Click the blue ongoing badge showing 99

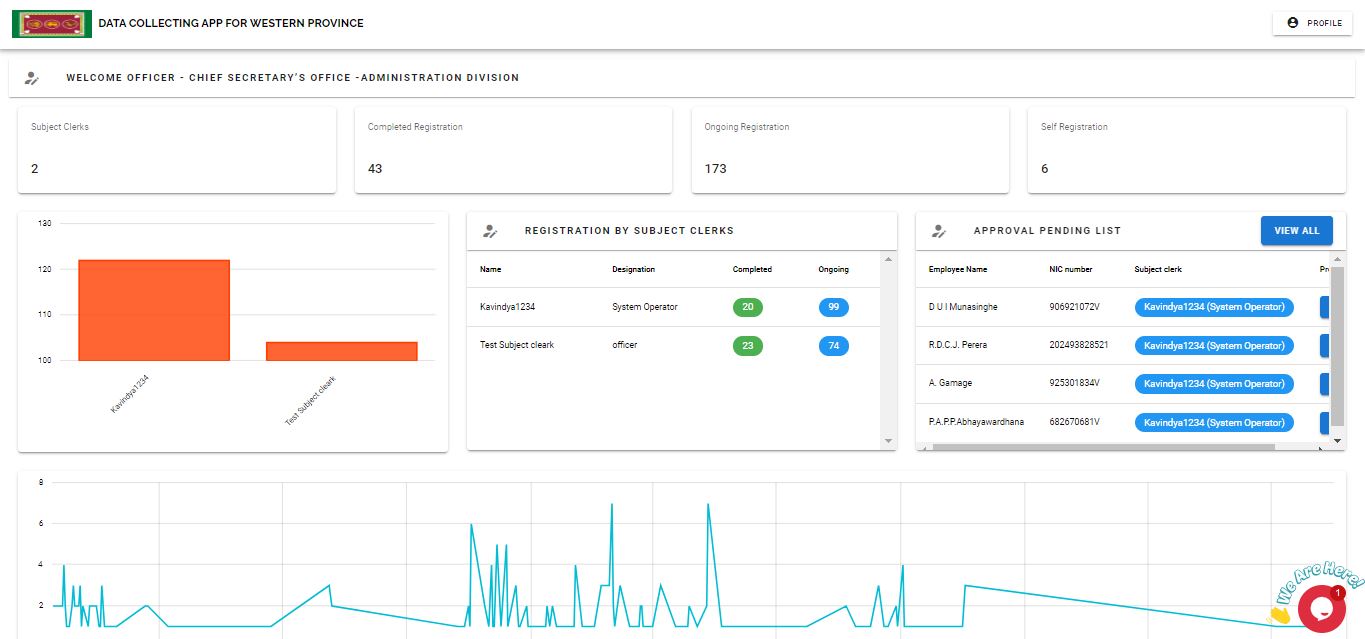point(833,307)
